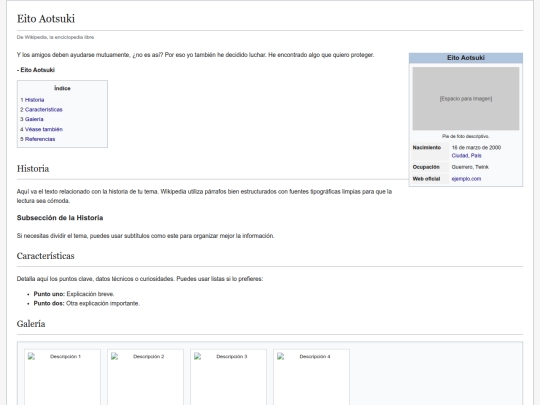Open Referencias from the table of contents
Image resolution: width=540 pixels, height=405 pixels.
(x=40, y=139)
